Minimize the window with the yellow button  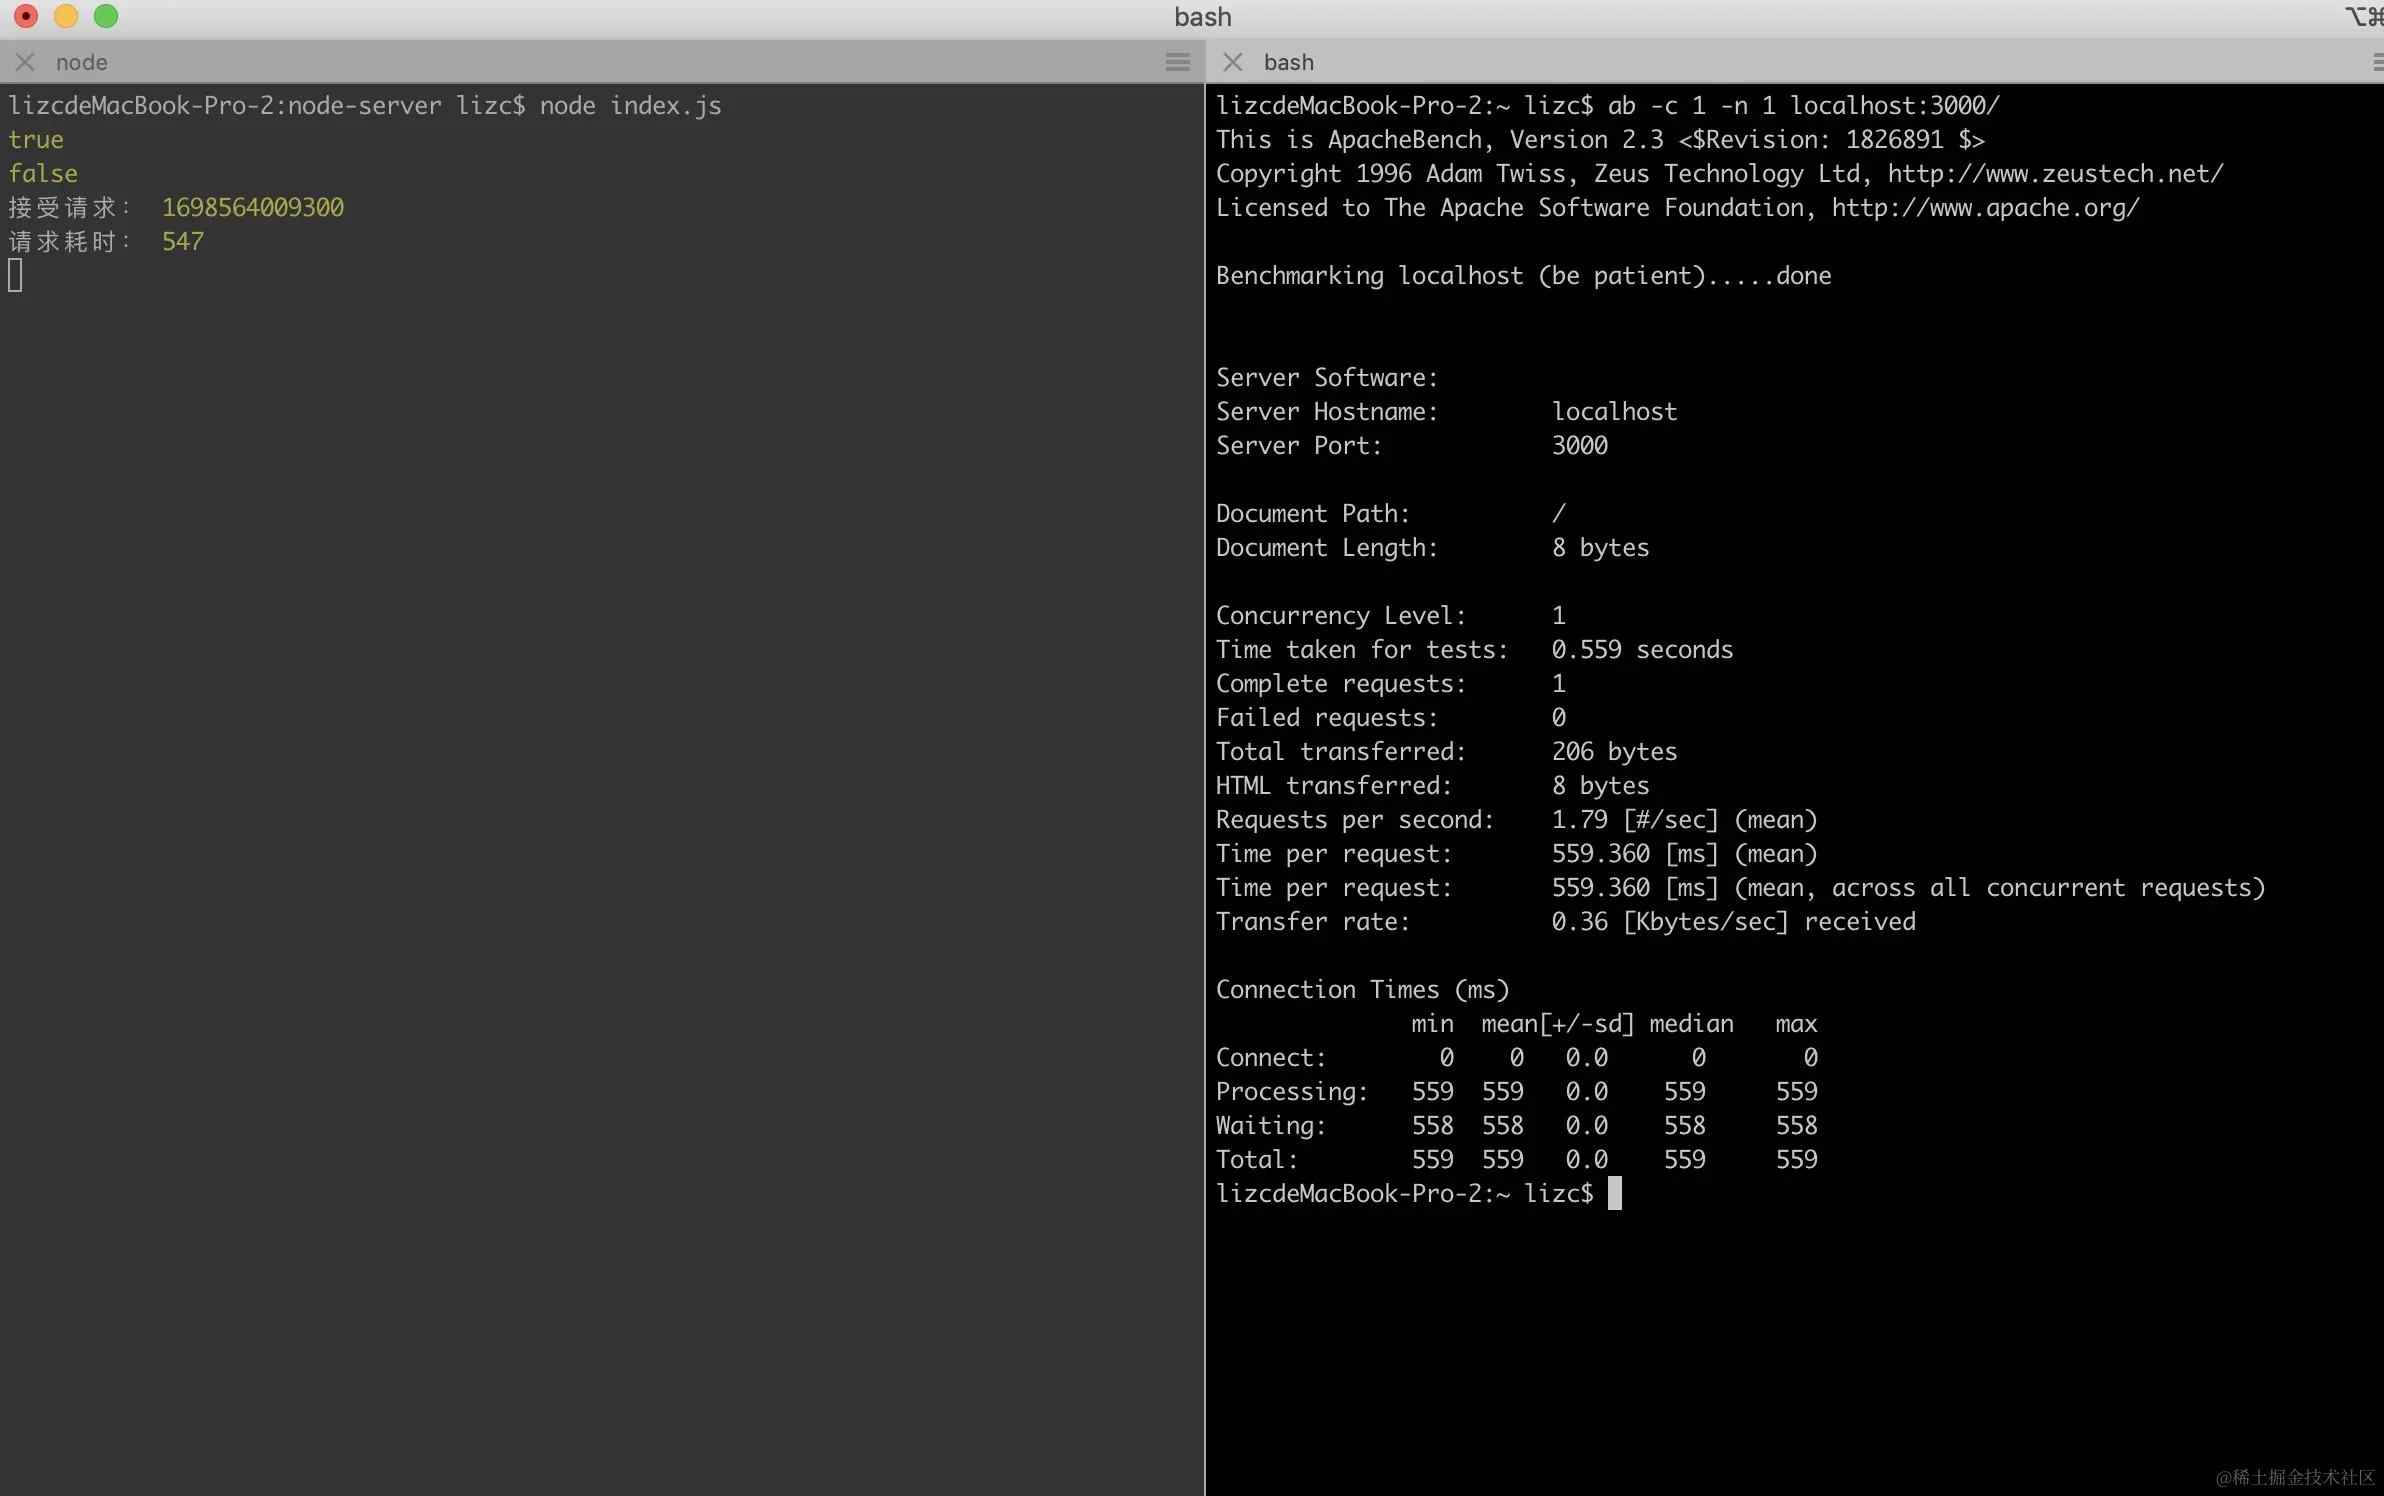66,16
